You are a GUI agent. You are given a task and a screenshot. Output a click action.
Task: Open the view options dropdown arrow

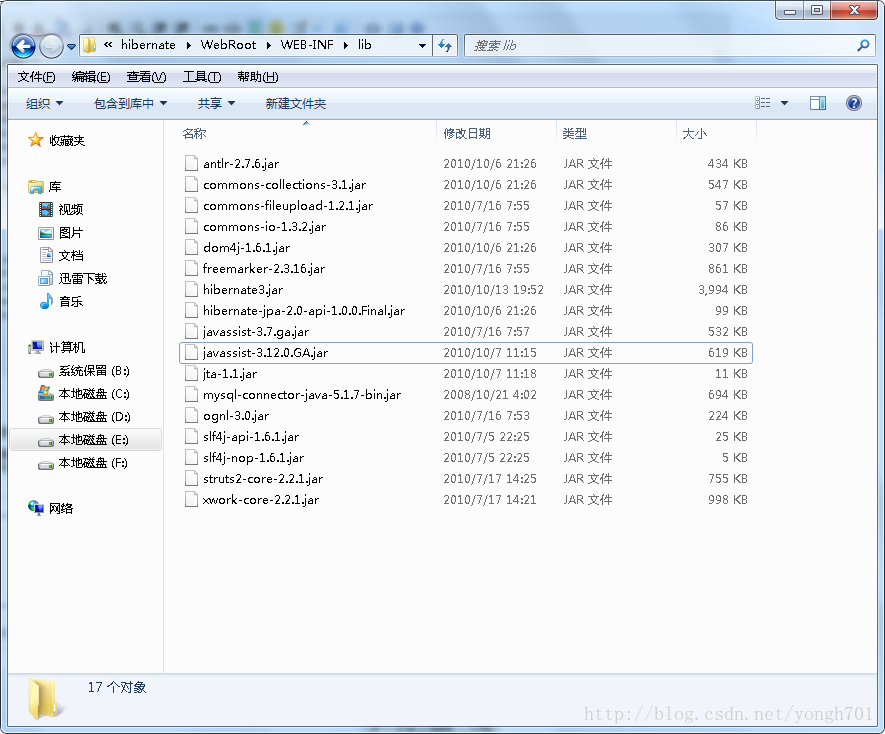click(x=784, y=103)
